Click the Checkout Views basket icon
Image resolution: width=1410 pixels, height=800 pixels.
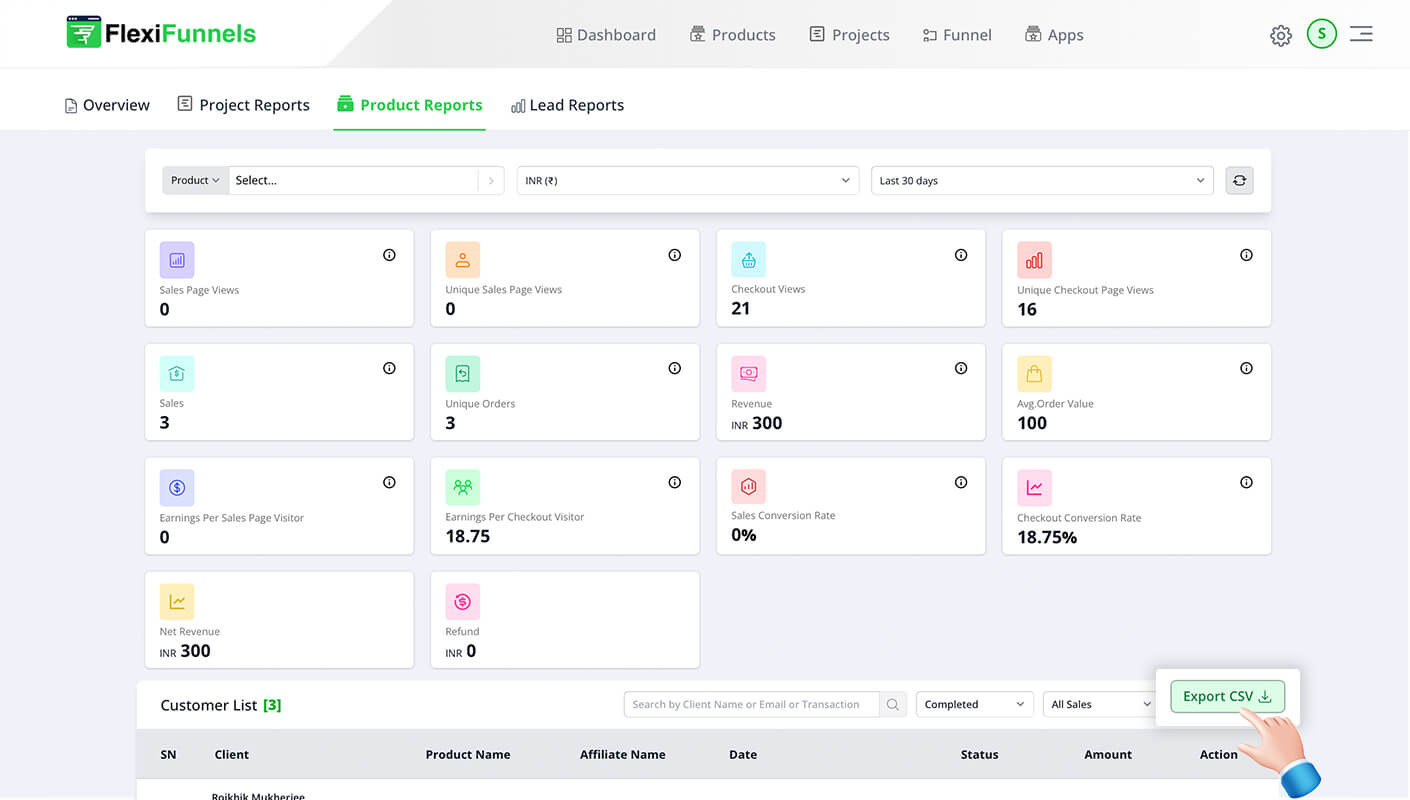(748, 260)
